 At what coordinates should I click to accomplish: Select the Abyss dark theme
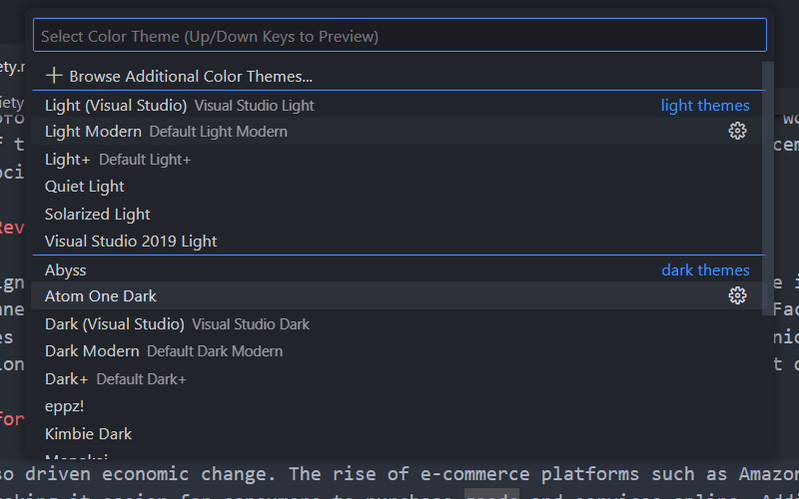66,270
